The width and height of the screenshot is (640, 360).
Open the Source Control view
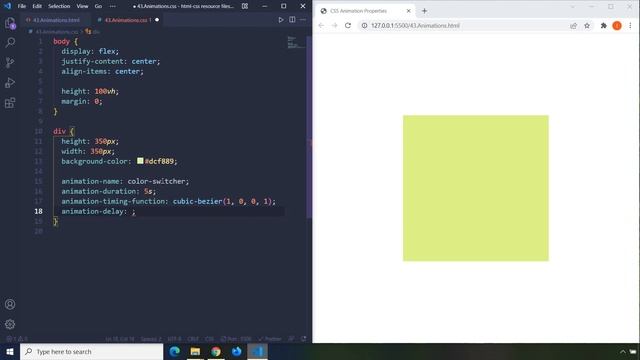(x=10, y=62)
